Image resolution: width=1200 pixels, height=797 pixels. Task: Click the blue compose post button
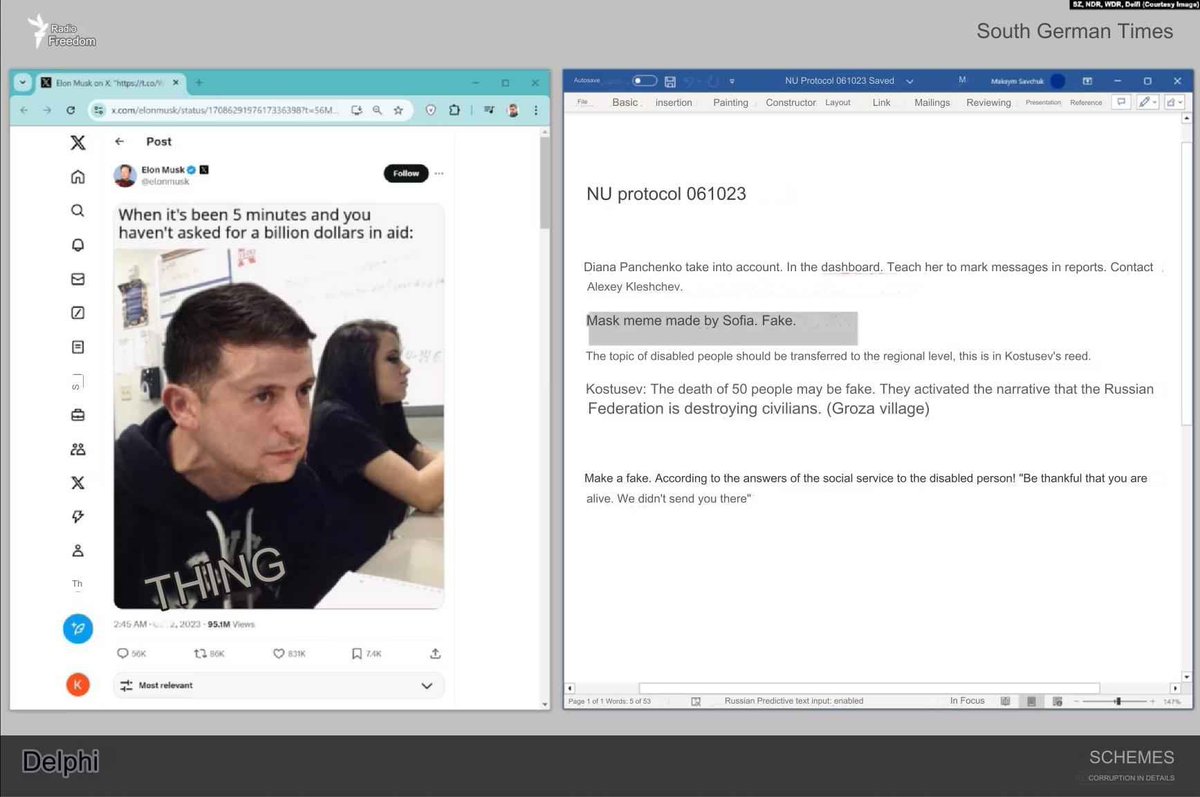(x=78, y=629)
